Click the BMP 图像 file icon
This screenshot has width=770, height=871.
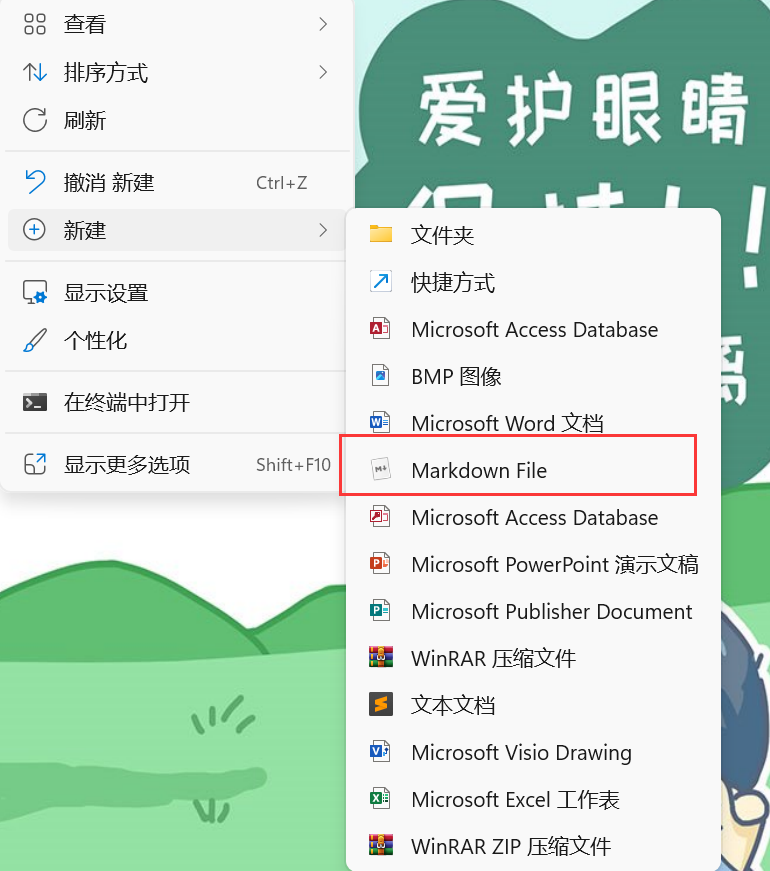point(381,376)
